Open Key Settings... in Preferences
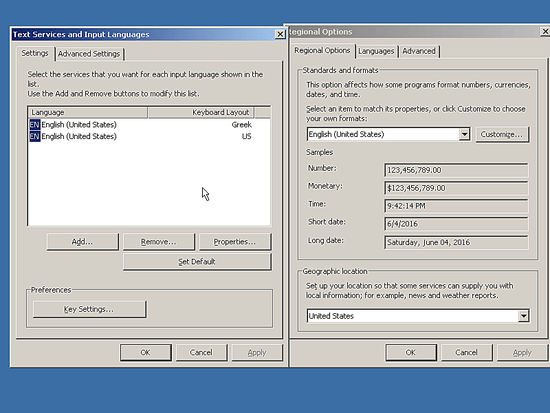This screenshot has height=413, width=550. tap(89, 309)
